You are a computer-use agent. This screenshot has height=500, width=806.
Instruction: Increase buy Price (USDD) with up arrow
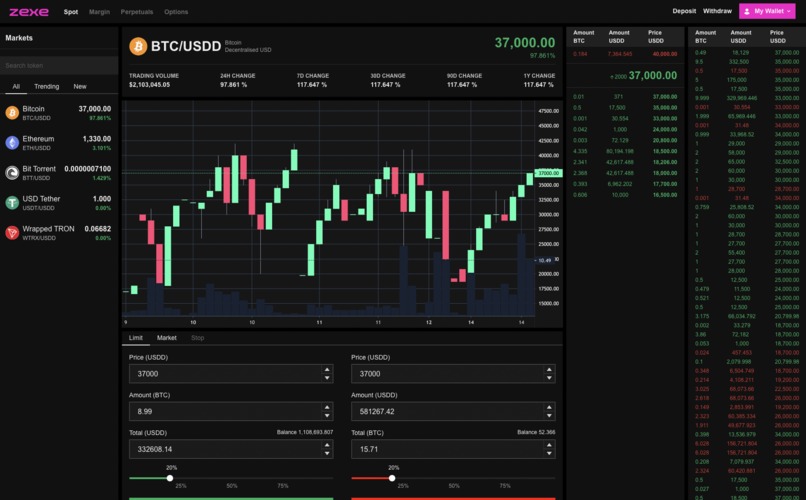327,369
